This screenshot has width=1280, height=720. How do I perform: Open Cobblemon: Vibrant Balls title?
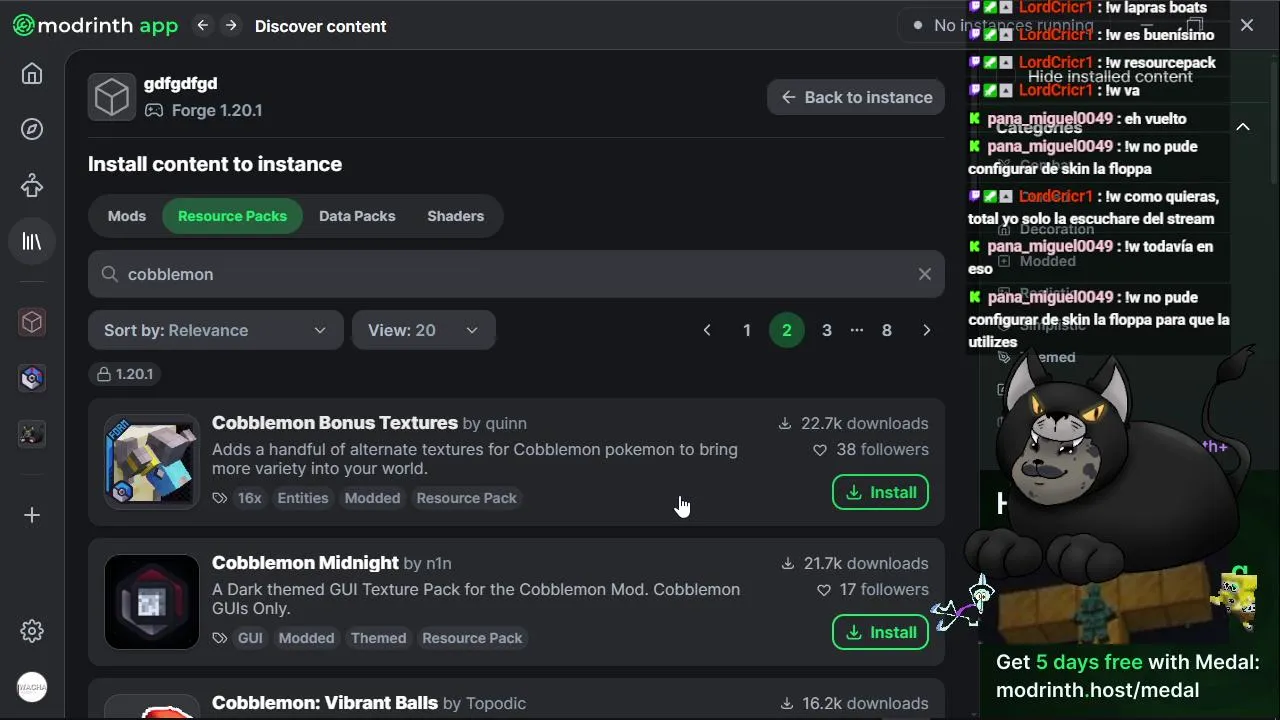(x=325, y=703)
